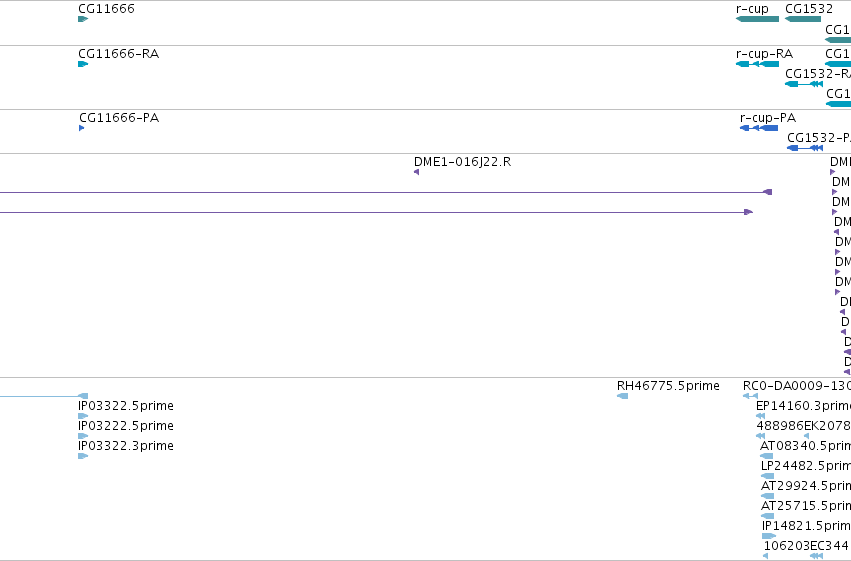This screenshot has height=561, width=851.
Task: Click the AT08340.5prime EST glyph
Action: 766,456
